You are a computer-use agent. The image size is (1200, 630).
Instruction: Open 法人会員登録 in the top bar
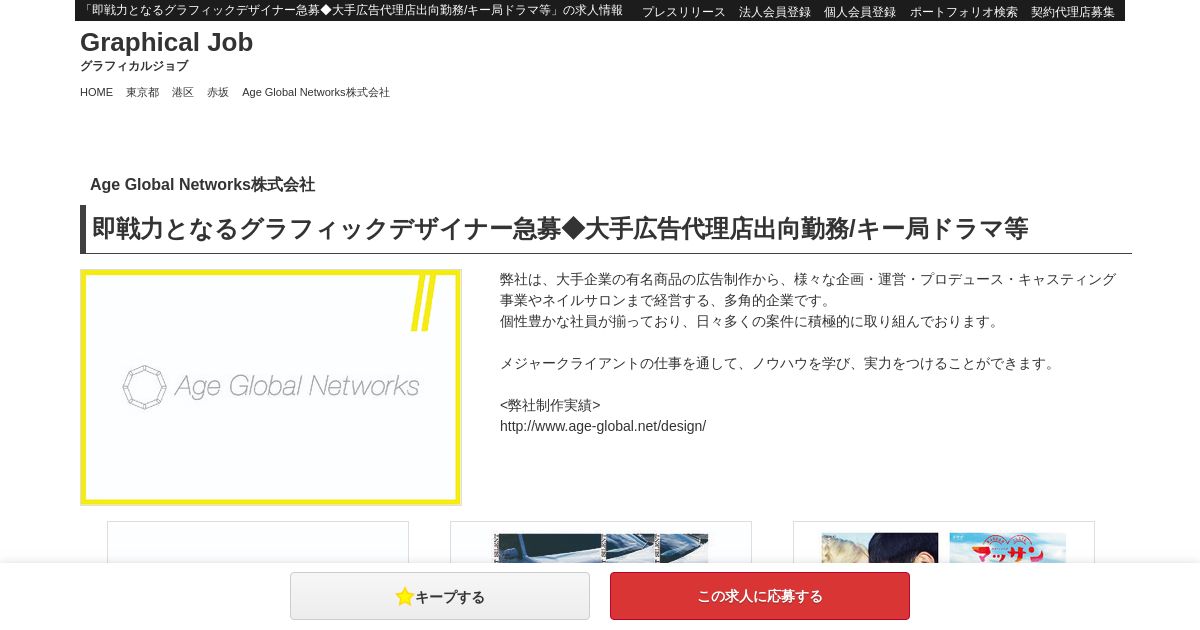[x=775, y=12]
